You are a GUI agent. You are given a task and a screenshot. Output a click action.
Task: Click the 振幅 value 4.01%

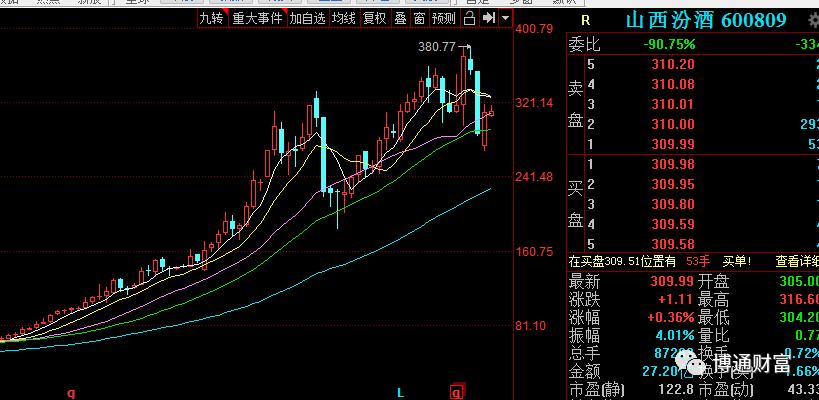pyautogui.click(x=673, y=335)
